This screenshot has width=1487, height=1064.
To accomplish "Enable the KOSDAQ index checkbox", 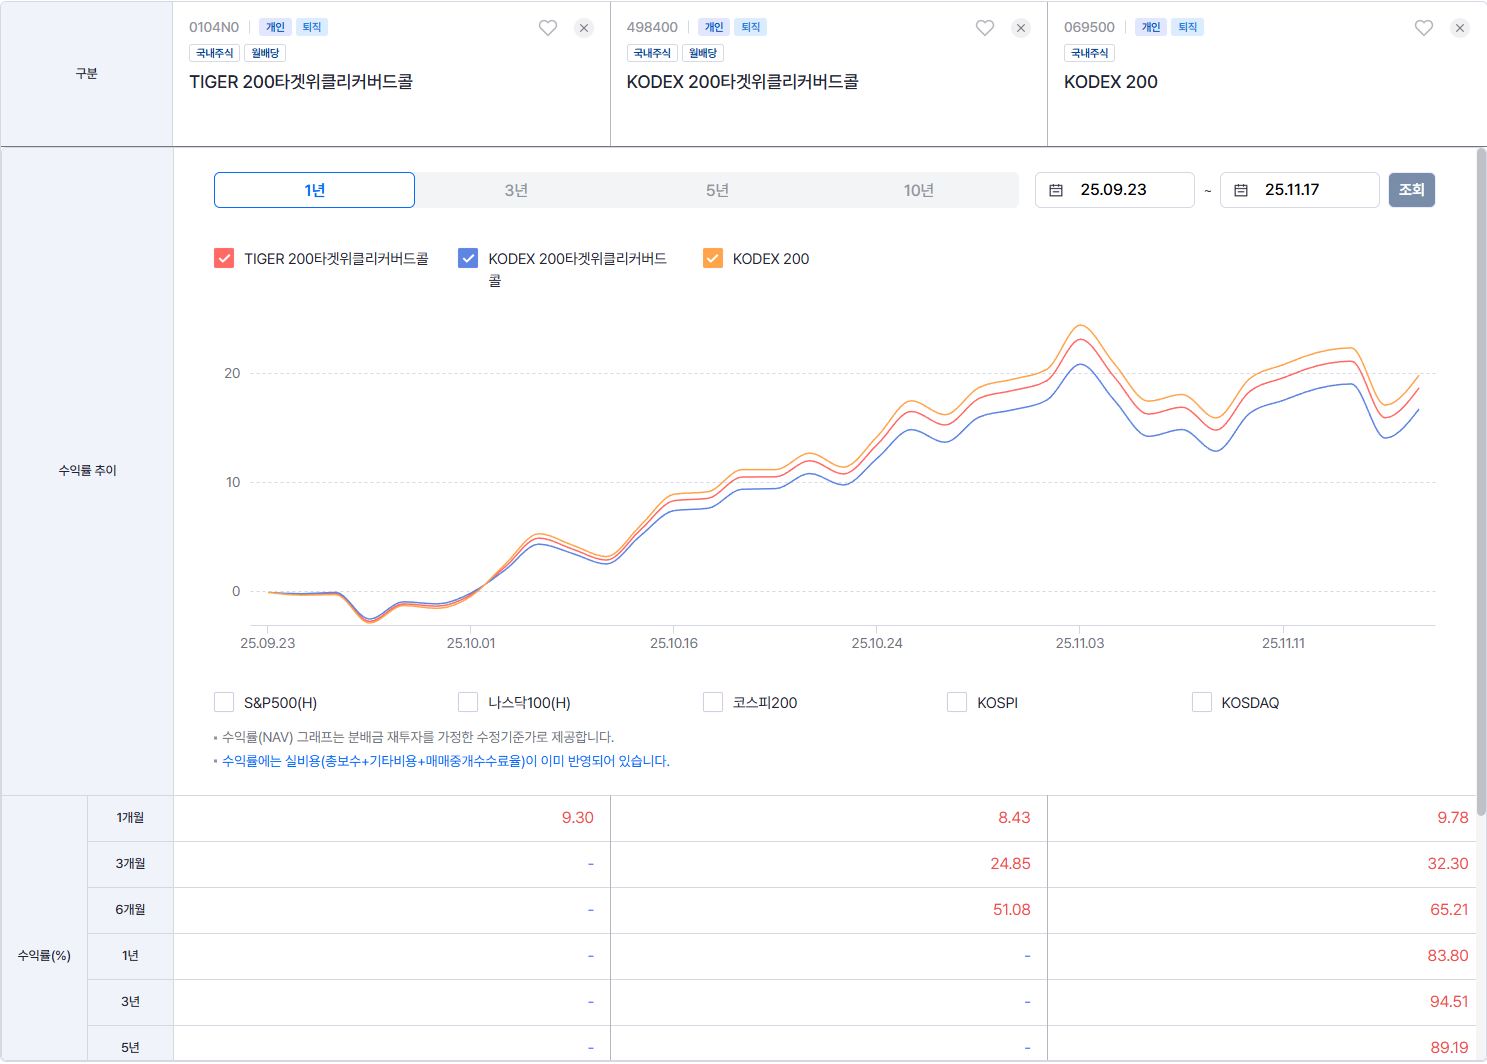I will (1202, 703).
